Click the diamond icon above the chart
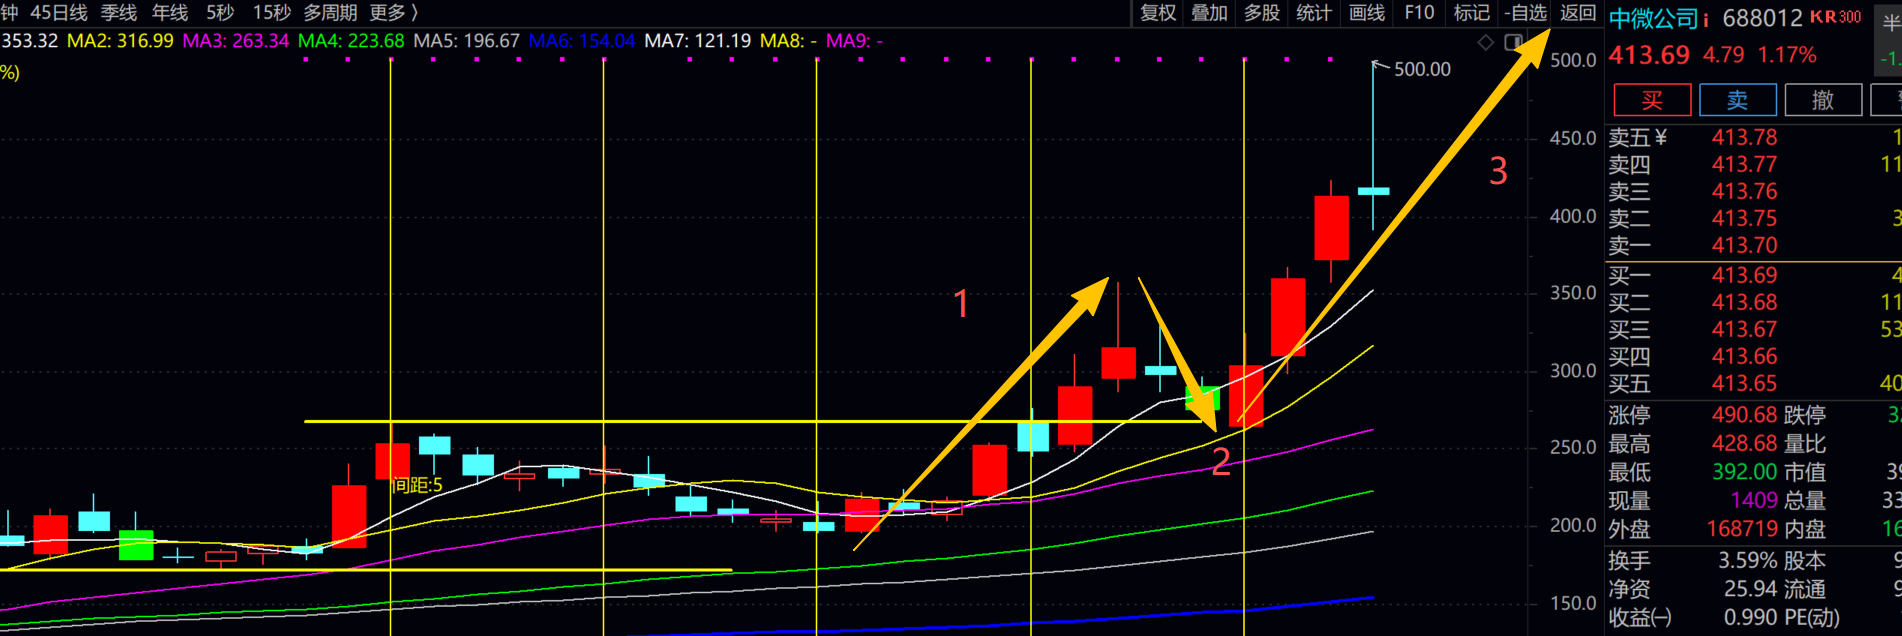Screen dimensions: 1902x636 coord(1485,42)
